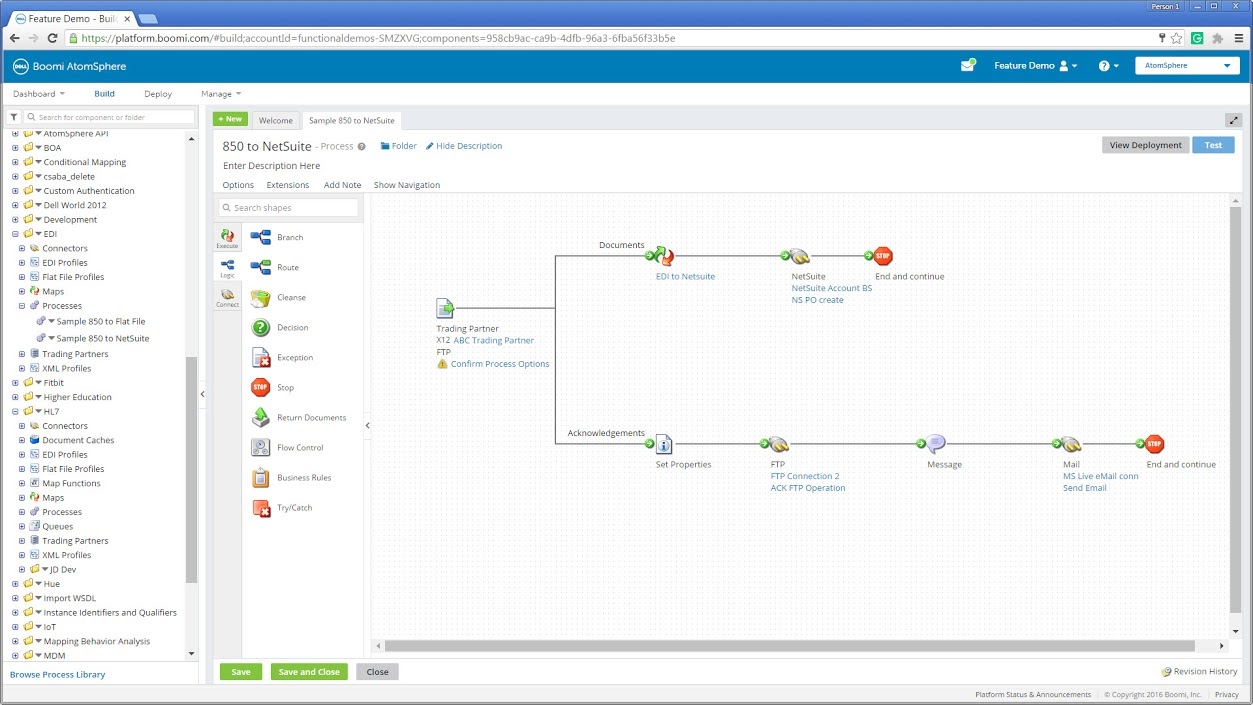Click the component filter funnel icon
The width and height of the screenshot is (1253, 705).
15,117
